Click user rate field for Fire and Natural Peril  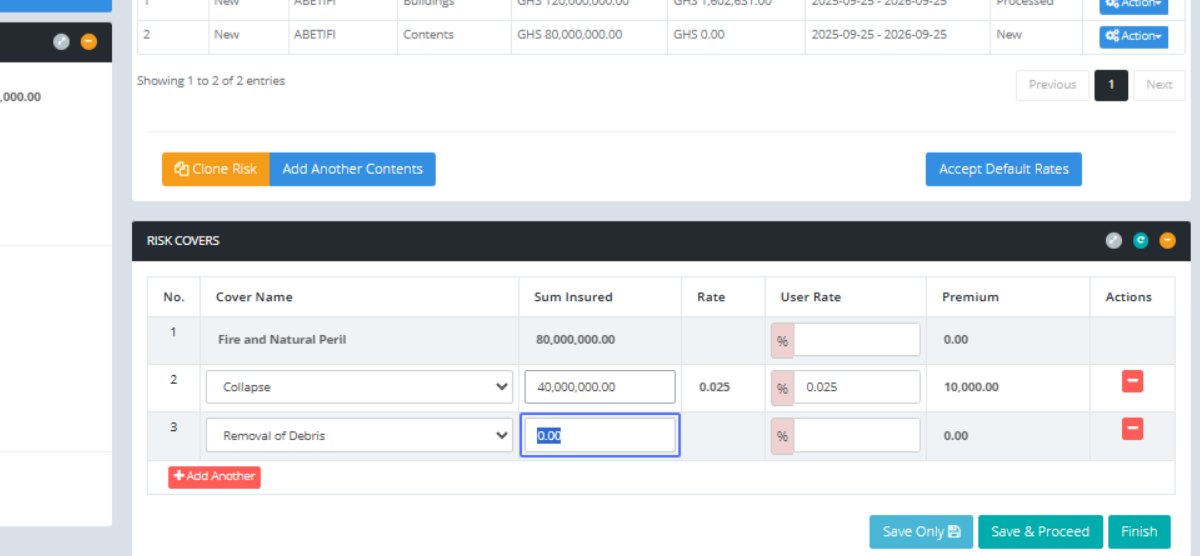tap(855, 340)
